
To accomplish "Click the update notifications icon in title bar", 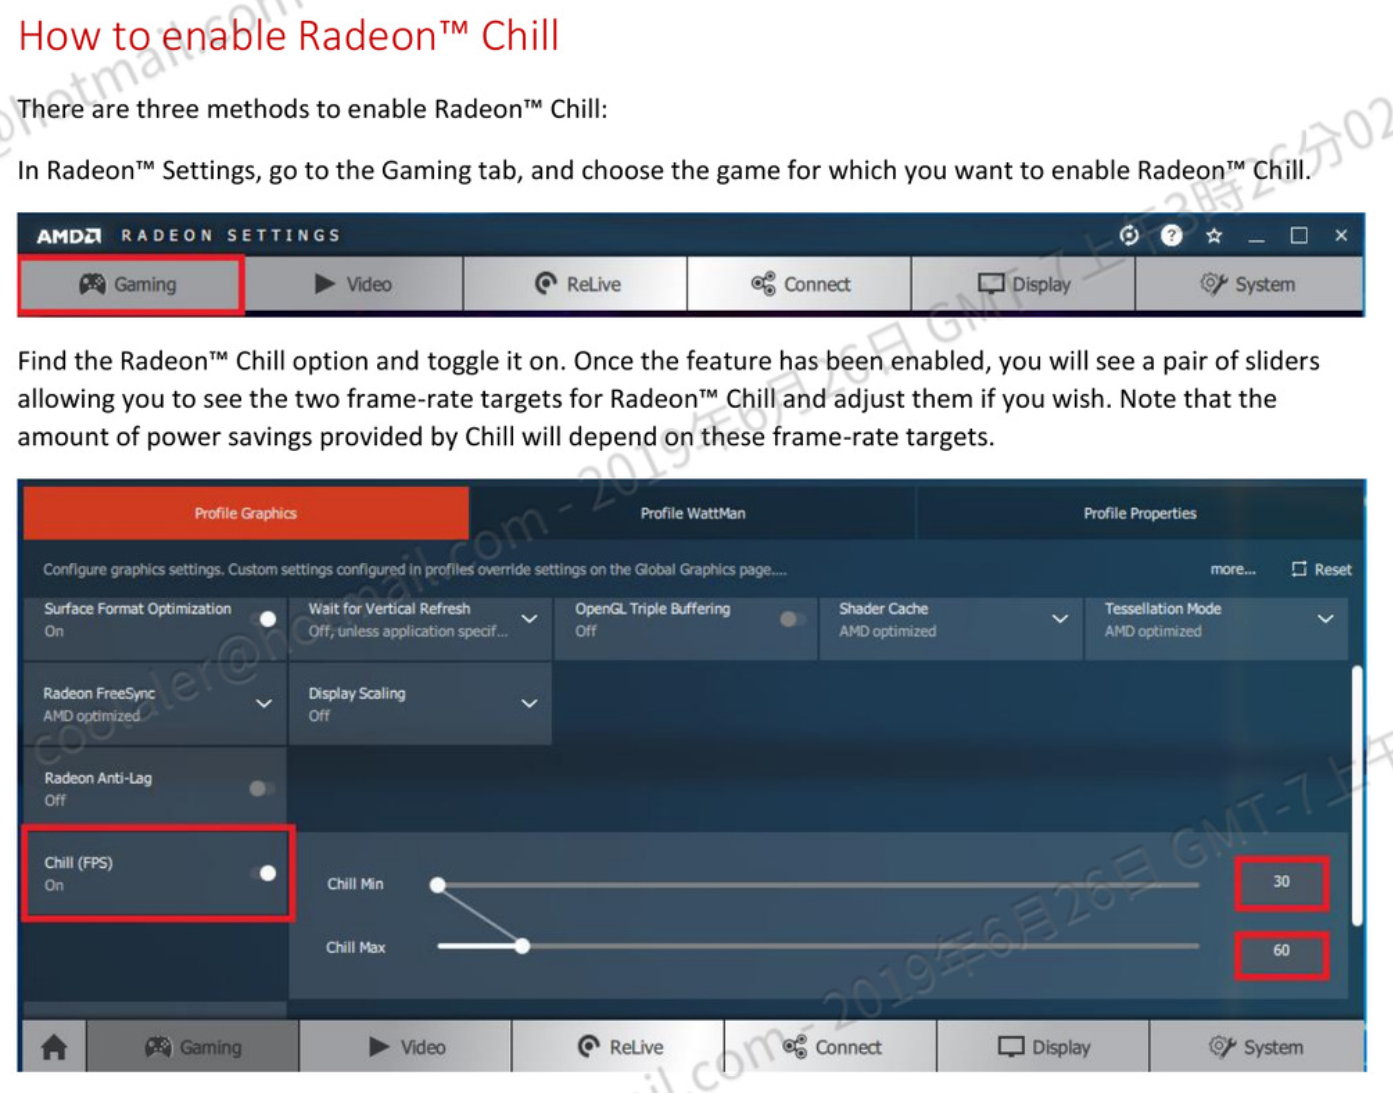I will point(1129,235).
